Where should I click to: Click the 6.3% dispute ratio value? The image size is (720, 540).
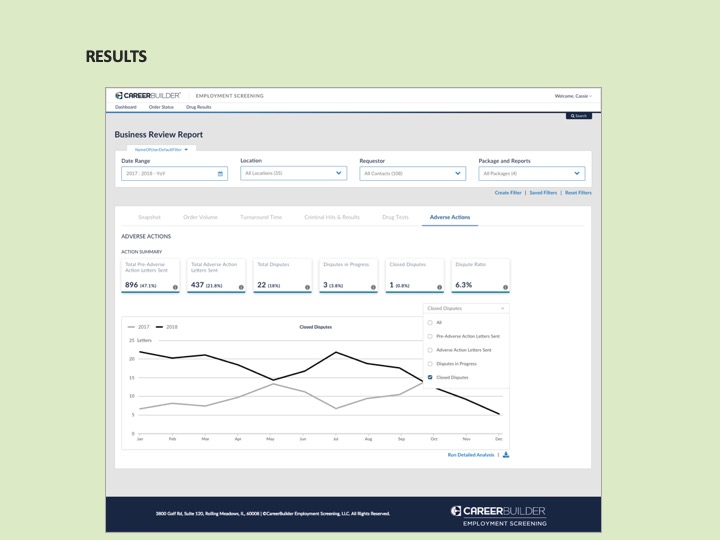click(463, 285)
